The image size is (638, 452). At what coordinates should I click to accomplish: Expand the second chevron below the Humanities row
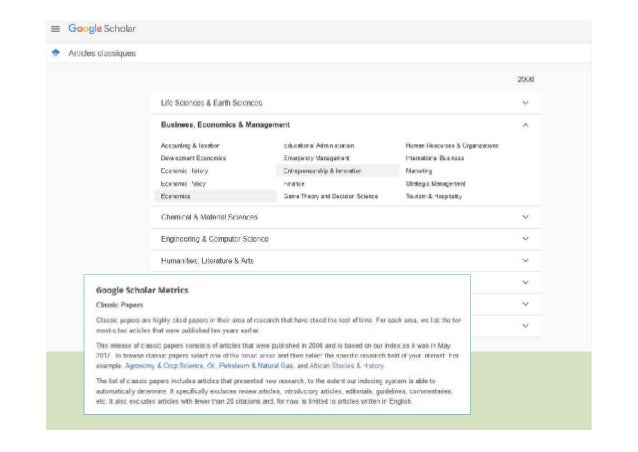click(525, 304)
